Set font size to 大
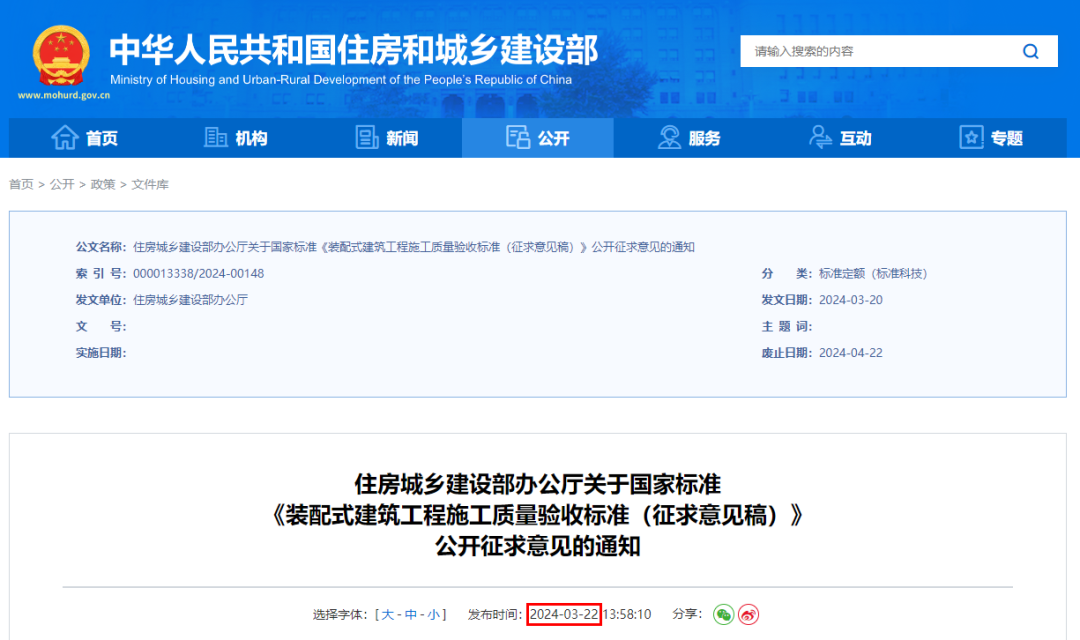The width and height of the screenshot is (1080, 640). (388, 615)
